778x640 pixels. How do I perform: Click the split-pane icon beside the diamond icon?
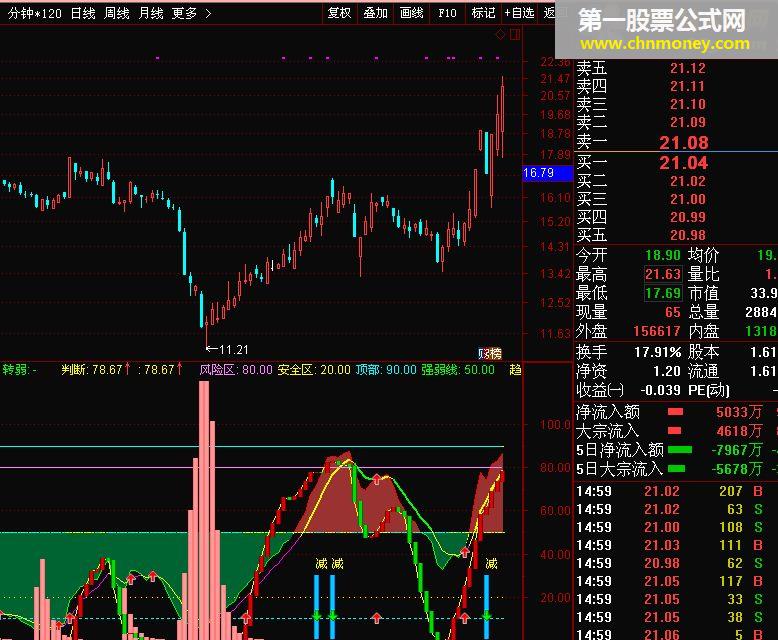[515, 34]
